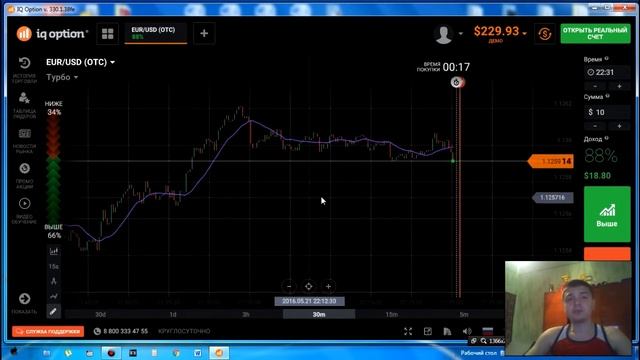The image size is (640, 360).
Task: Select the 3h timeframe
Action: [x=246, y=314]
